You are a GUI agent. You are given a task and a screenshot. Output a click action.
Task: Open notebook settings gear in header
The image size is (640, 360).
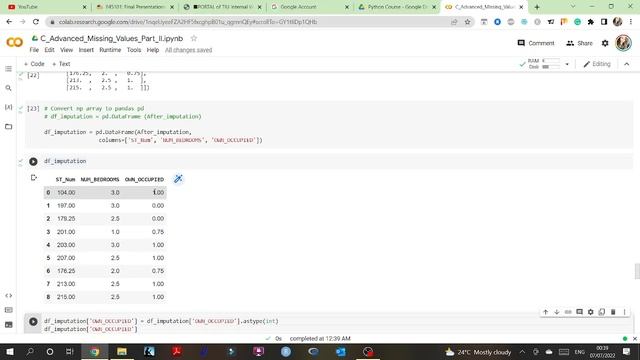click(x=605, y=43)
